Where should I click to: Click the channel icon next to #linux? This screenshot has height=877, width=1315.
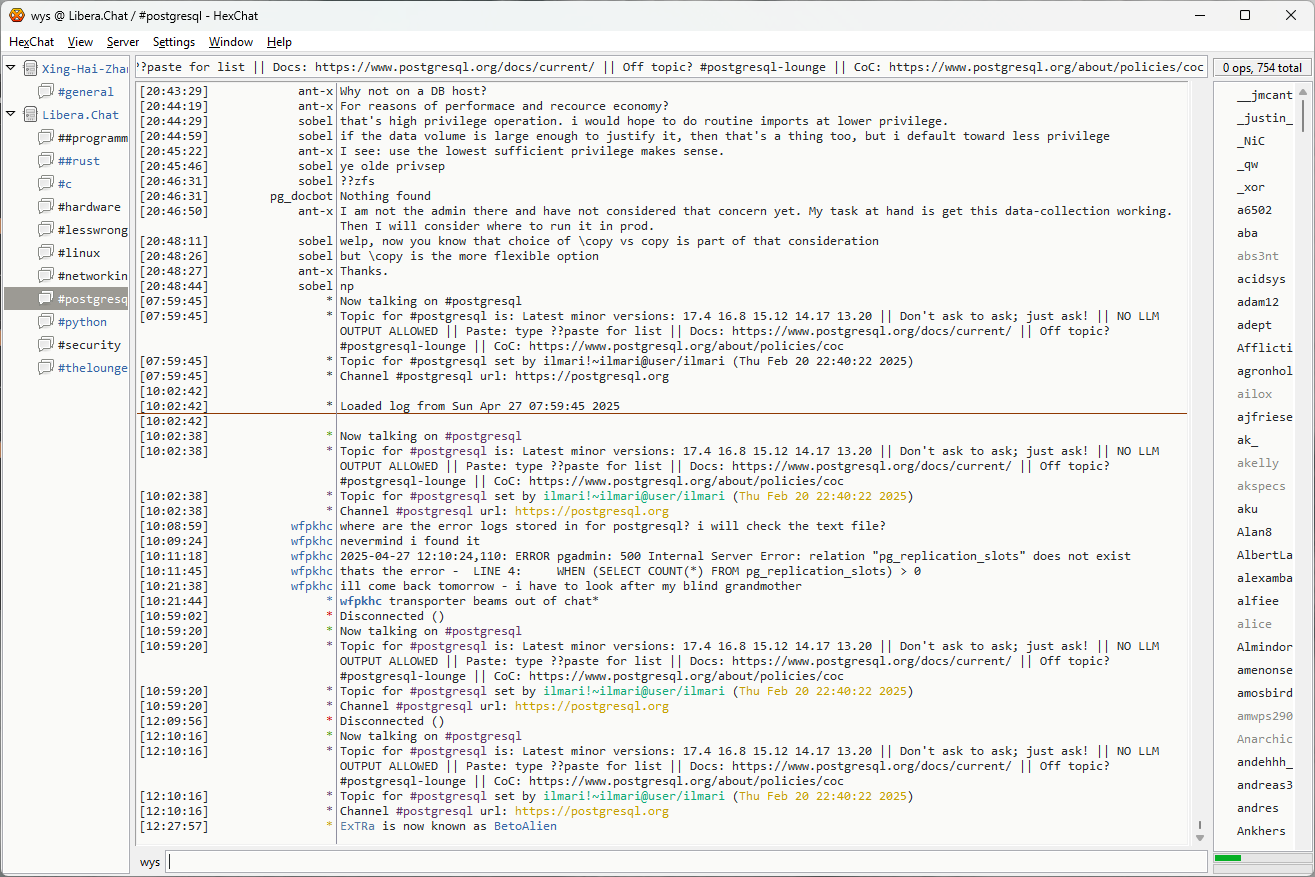pos(45,253)
